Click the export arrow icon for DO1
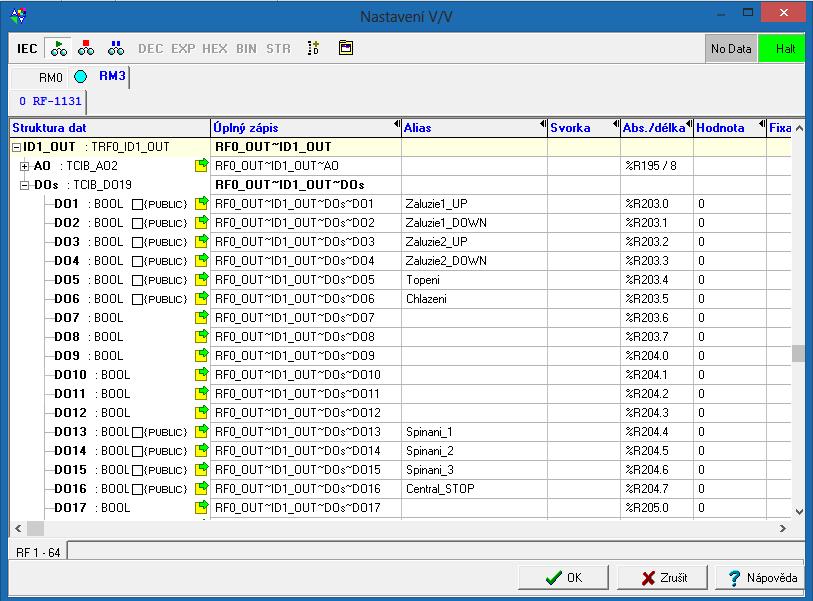 [202, 203]
